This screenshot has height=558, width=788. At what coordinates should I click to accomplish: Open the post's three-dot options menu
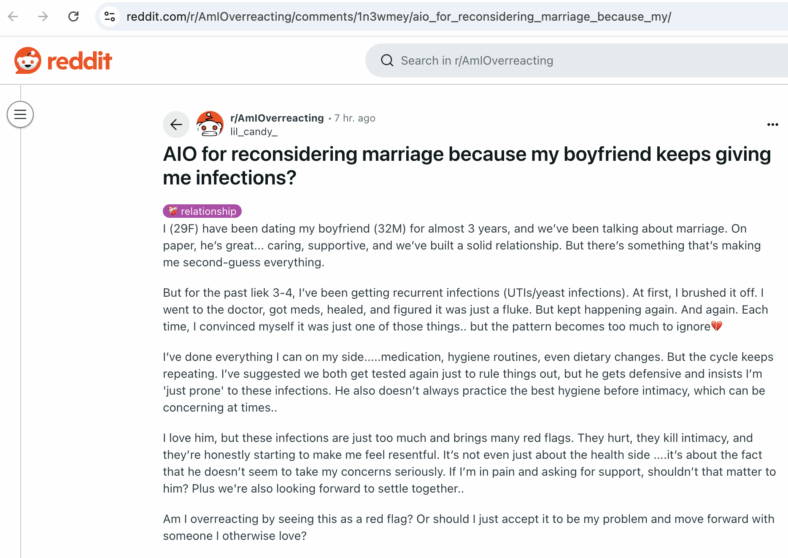tap(772, 125)
